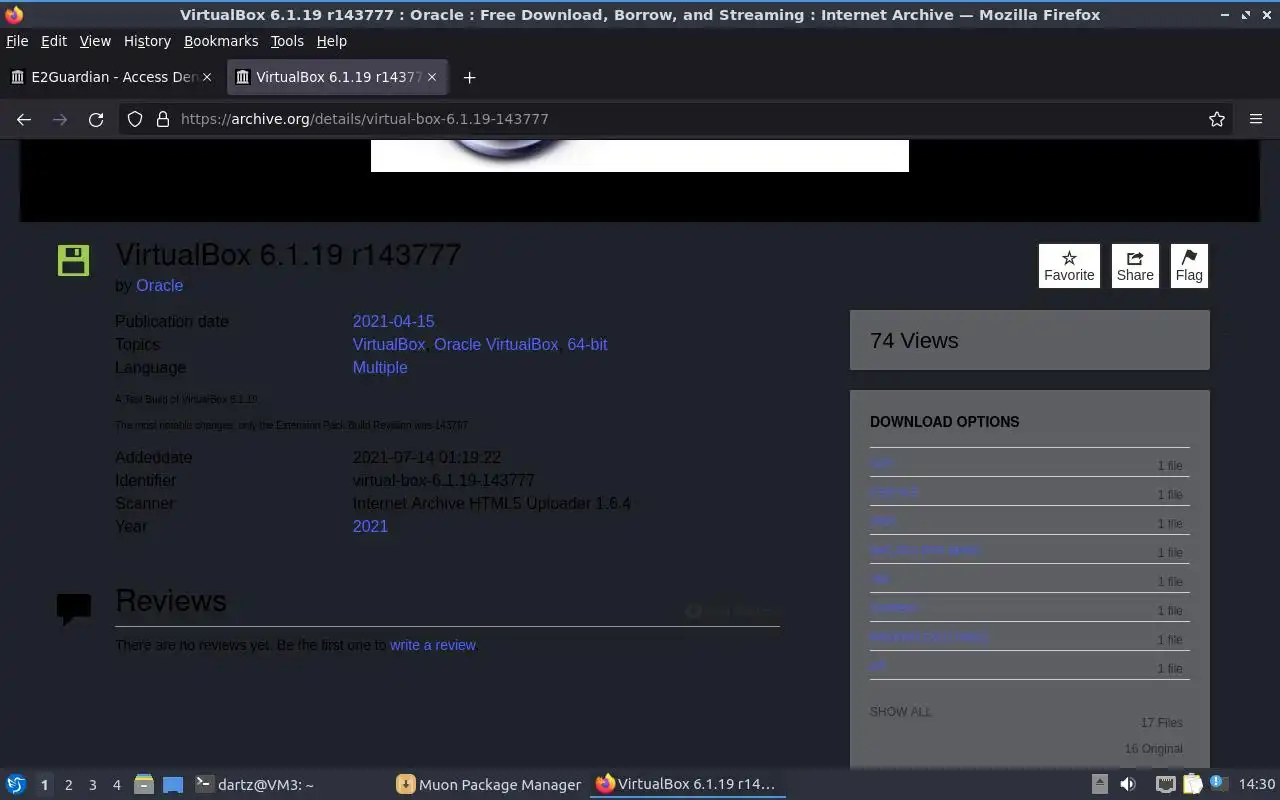This screenshot has width=1280, height=800.
Task: Go forward to the next page
Action: pyautogui.click(x=60, y=119)
